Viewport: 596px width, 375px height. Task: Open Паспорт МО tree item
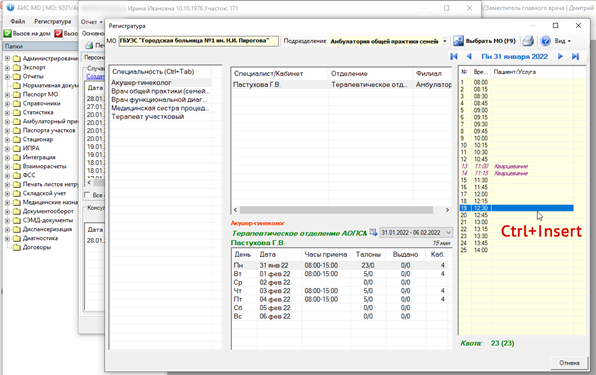(40, 94)
